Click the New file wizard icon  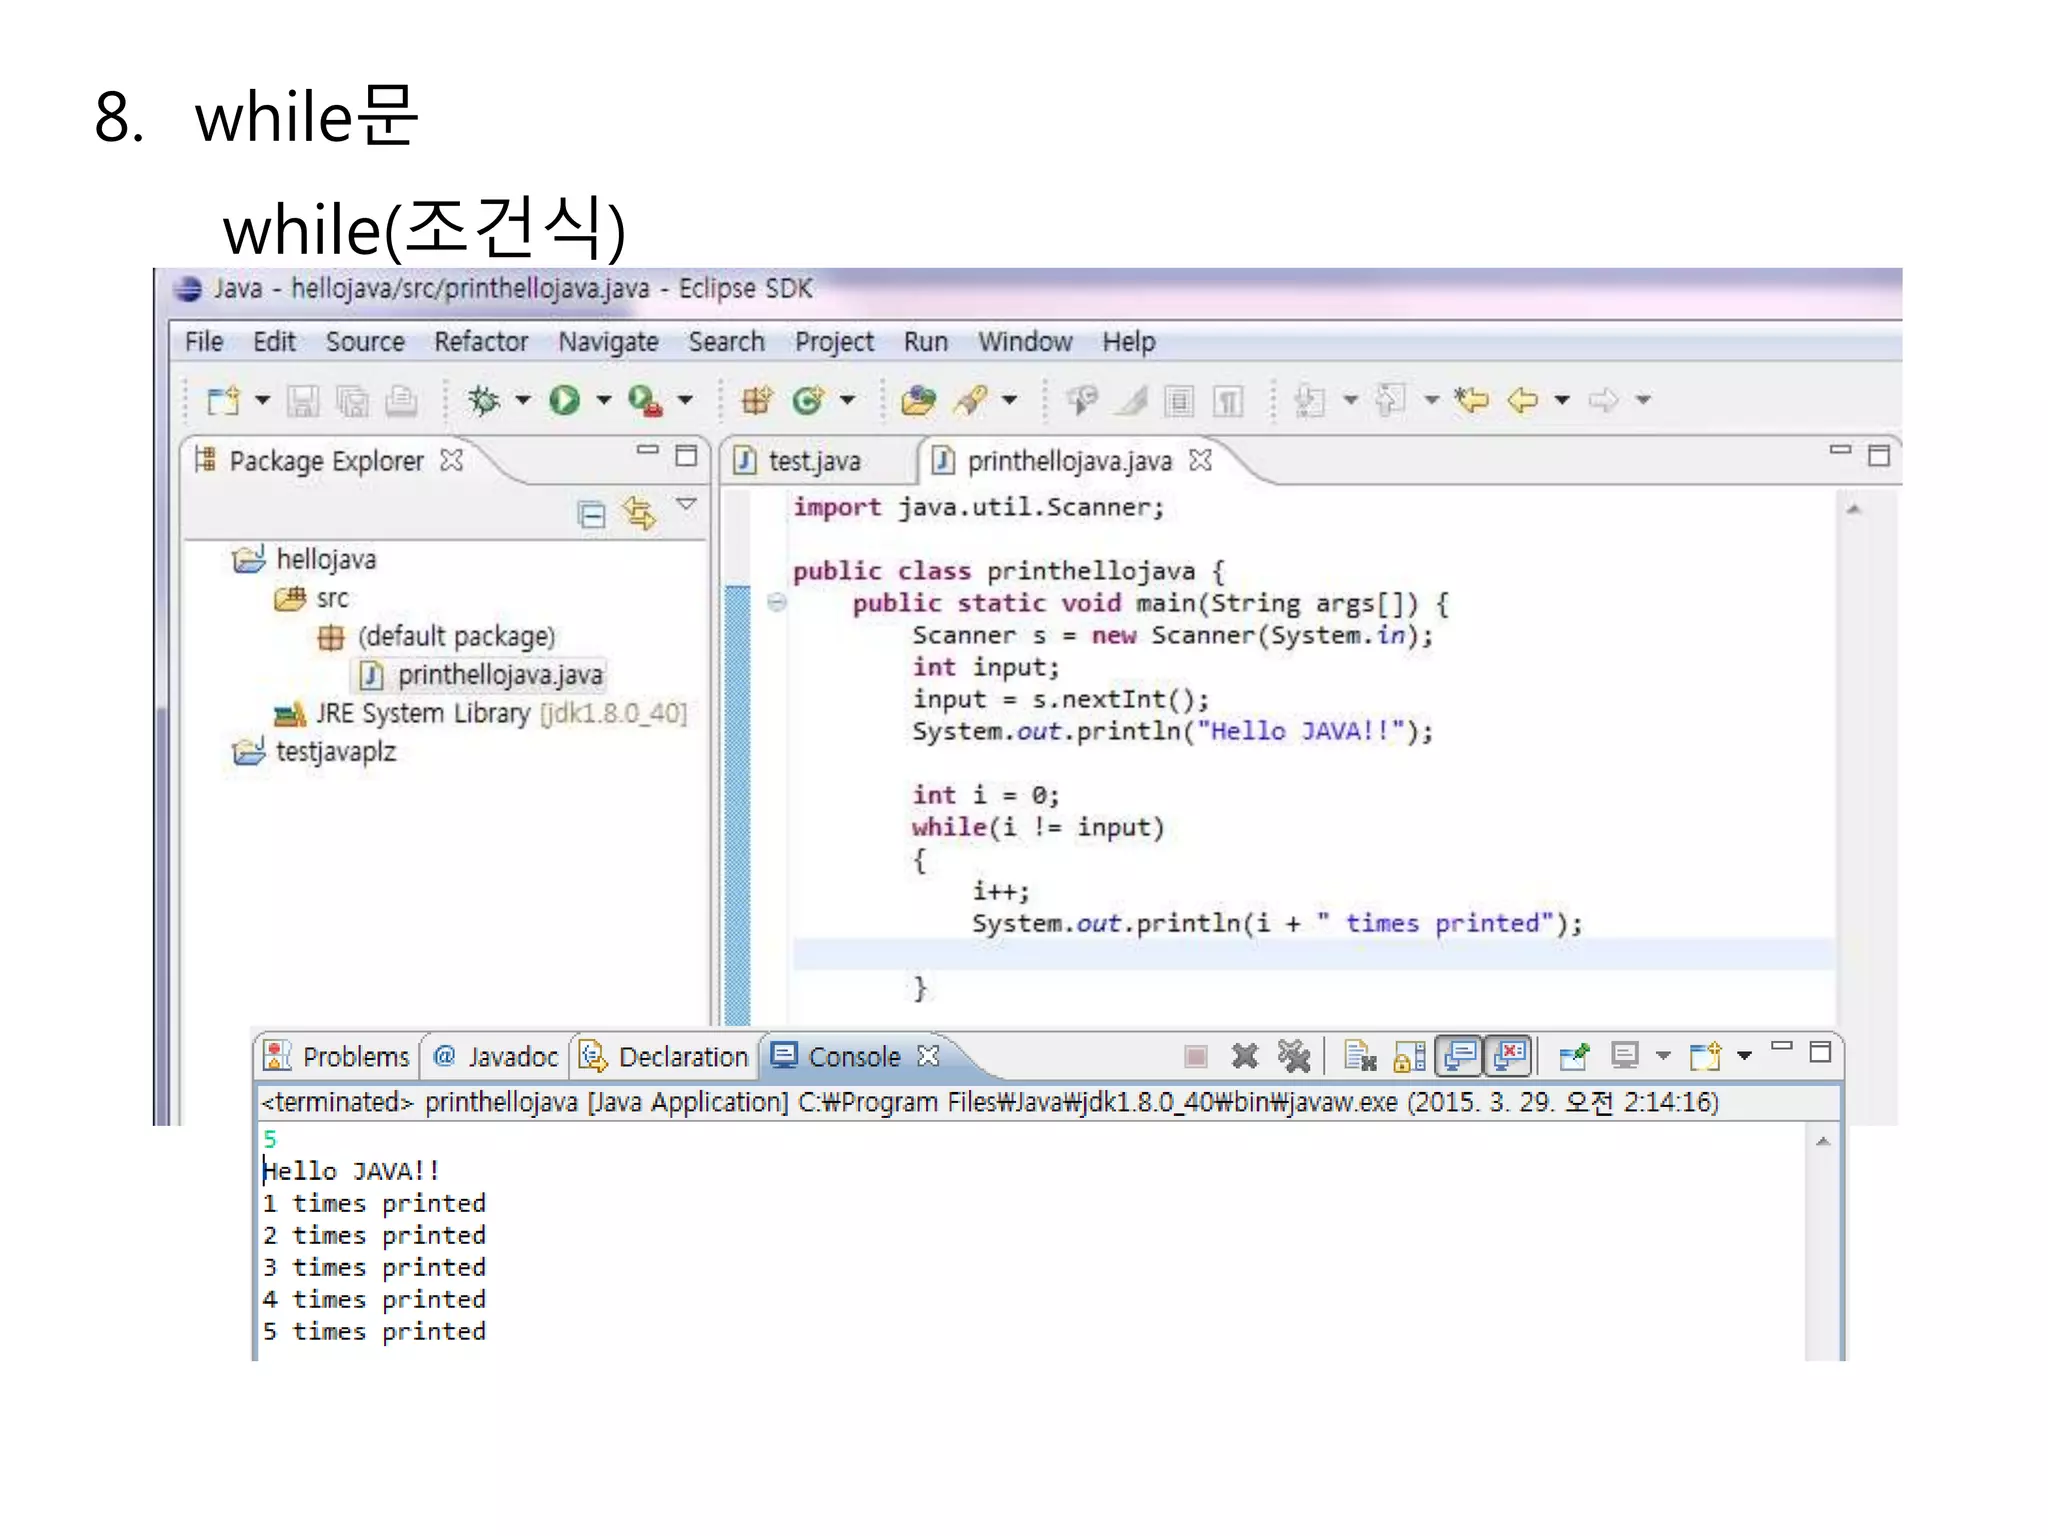[222, 401]
